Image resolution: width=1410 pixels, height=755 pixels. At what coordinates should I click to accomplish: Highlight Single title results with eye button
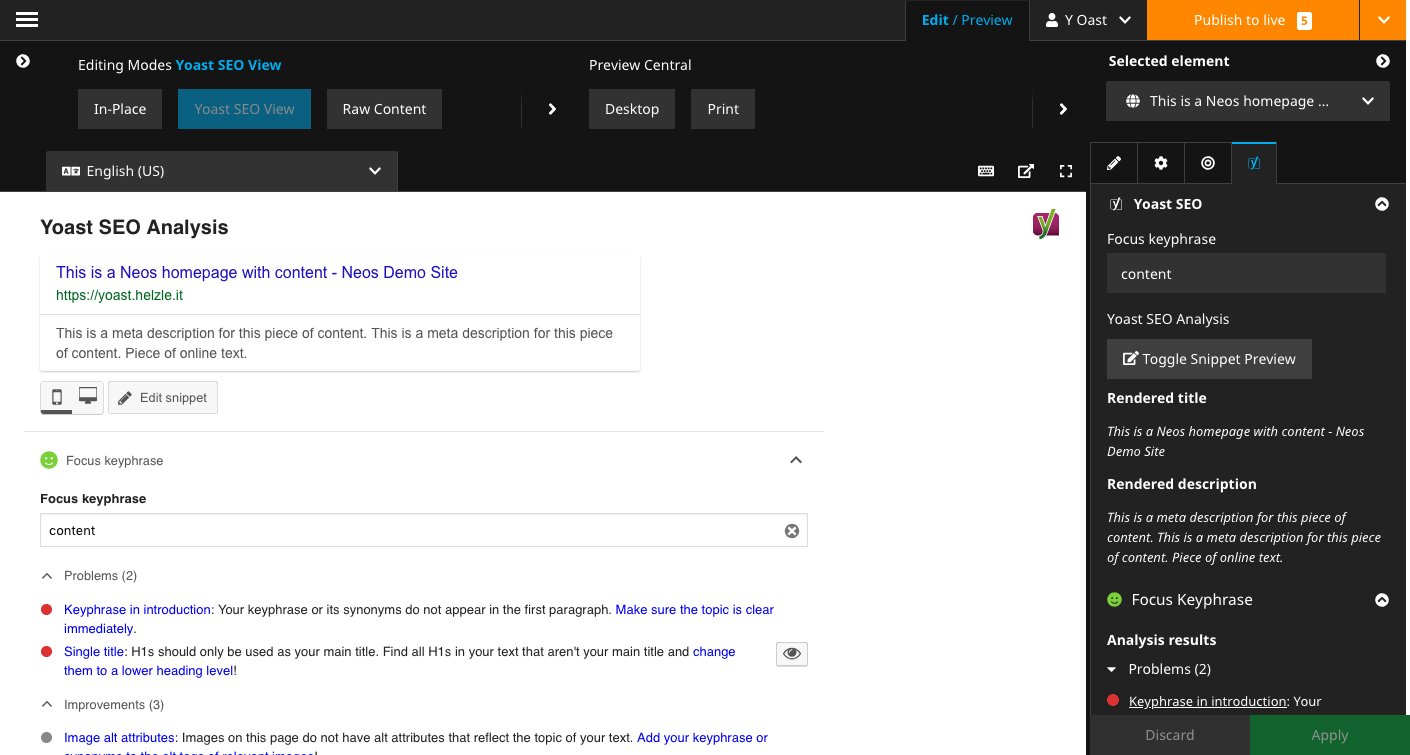[x=792, y=654]
